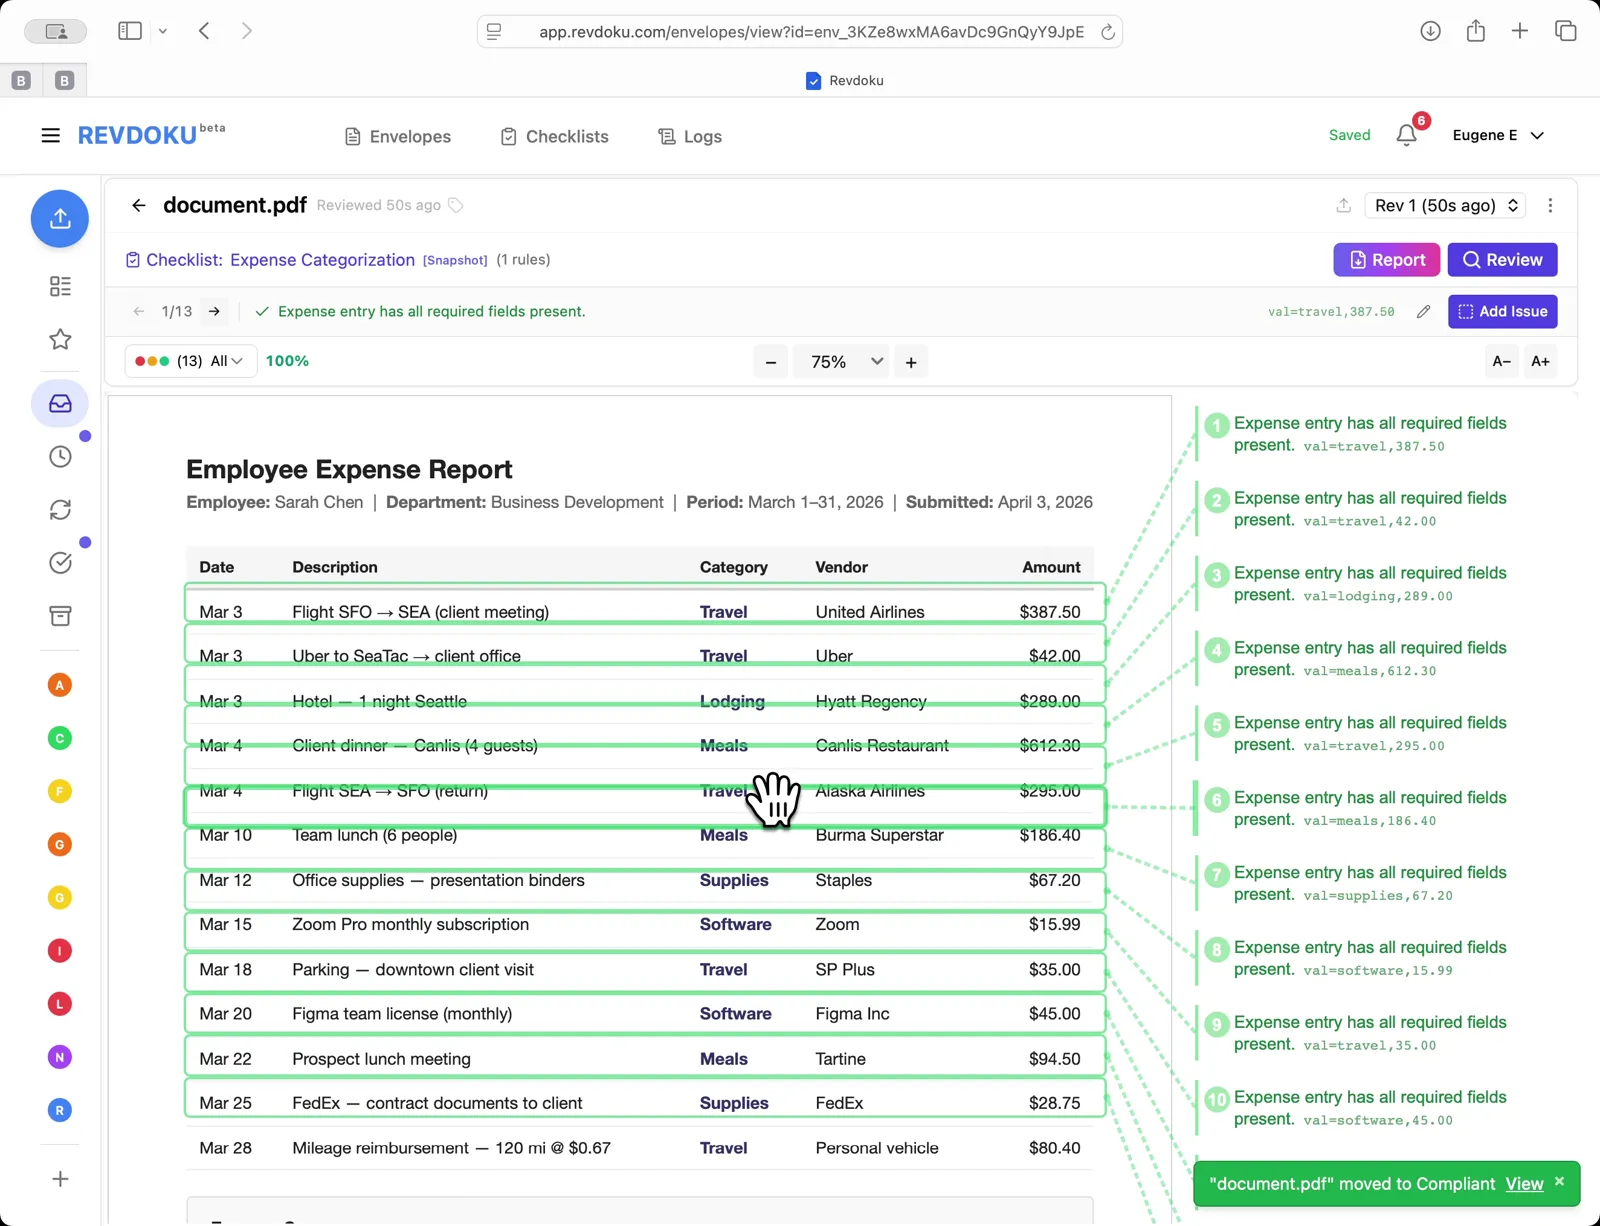1600x1226 pixels.
Task: Click the browser address bar
Action: (810, 32)
